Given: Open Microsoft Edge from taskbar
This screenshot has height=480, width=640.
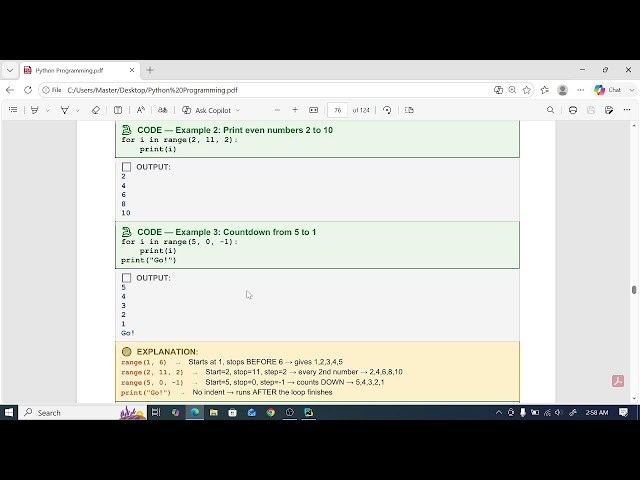Looking at the screenshot, I should [195, 413].
